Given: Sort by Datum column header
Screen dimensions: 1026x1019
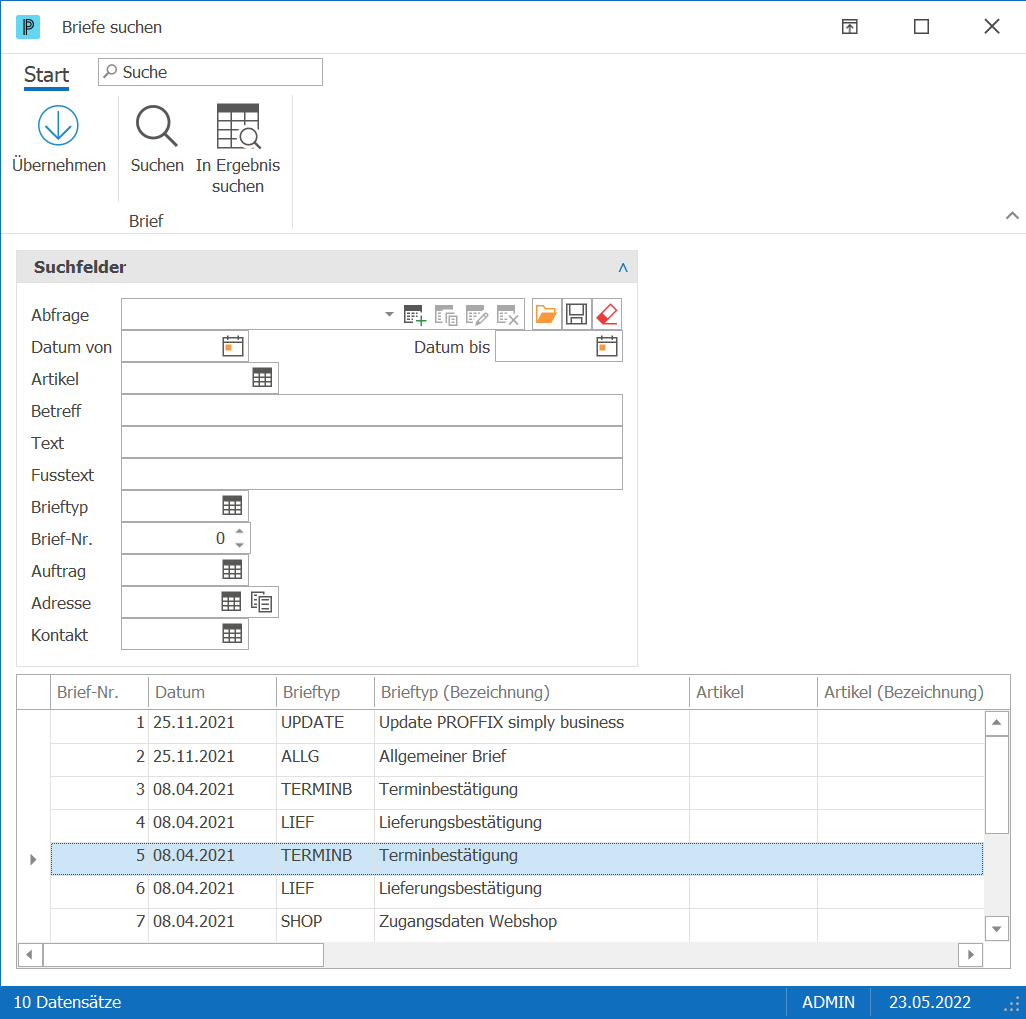Looking at the screenshot, I should click(x=213, y=692).
